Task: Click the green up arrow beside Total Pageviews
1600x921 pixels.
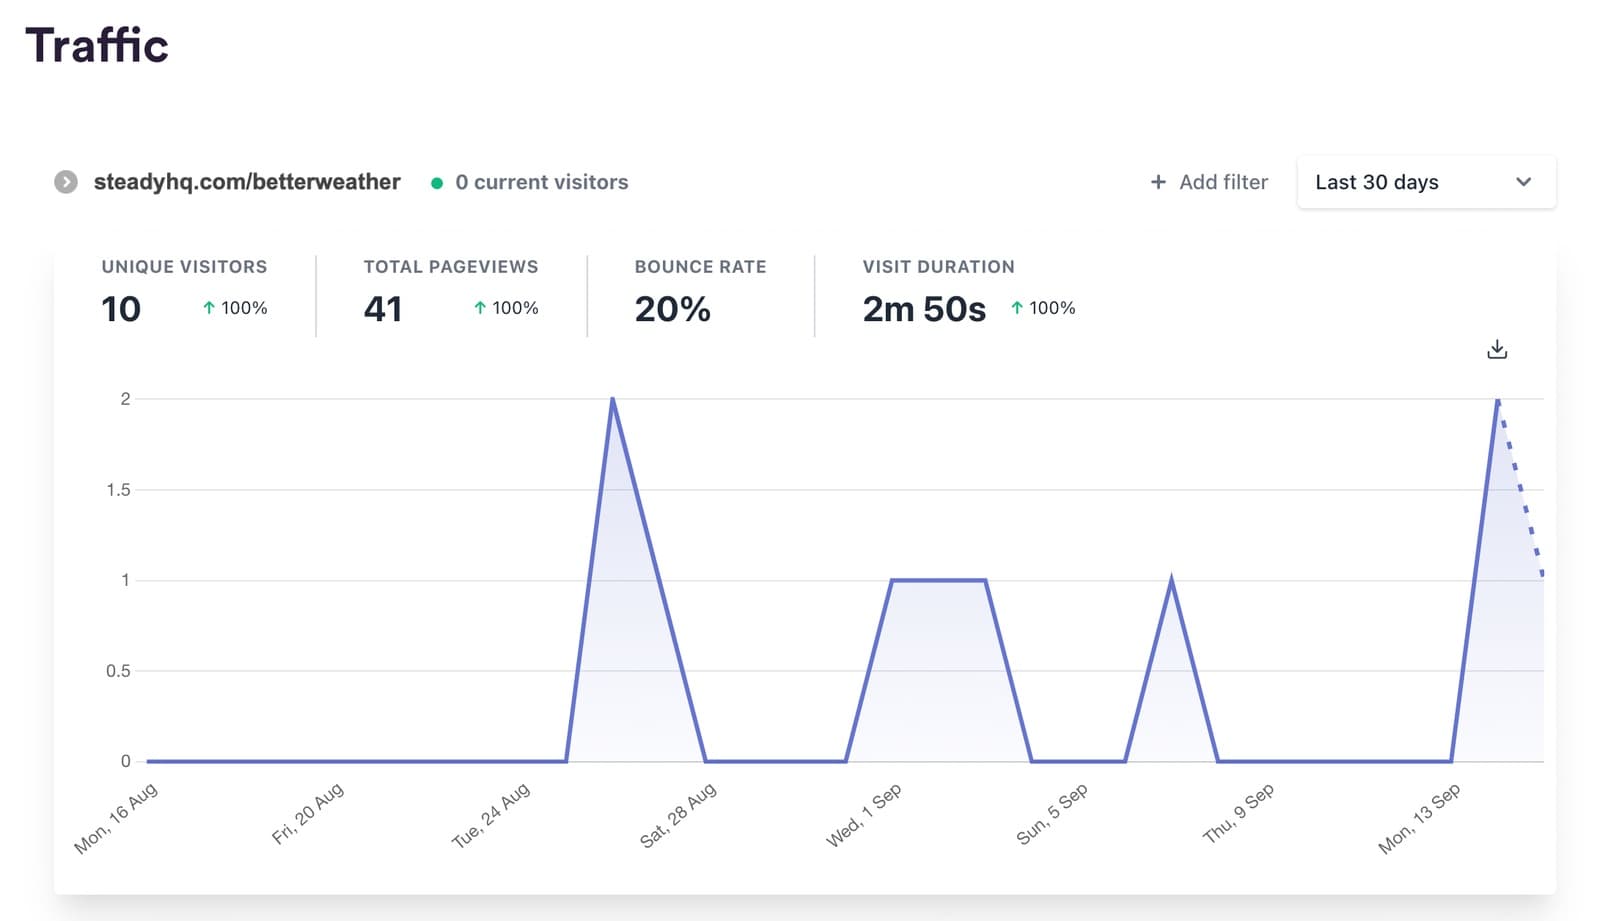Action: (480, 308)
